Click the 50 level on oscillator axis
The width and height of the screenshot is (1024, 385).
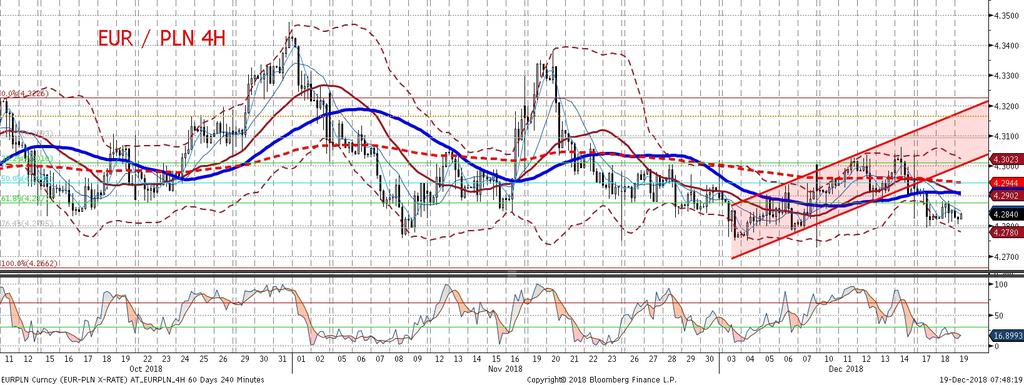[x=999, y=315]
